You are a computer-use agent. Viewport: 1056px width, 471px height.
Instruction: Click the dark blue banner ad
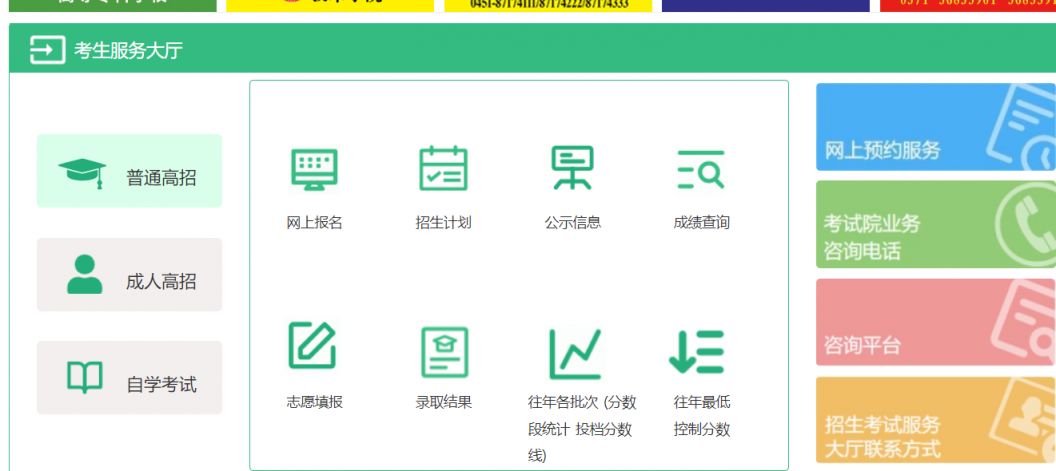pyautogui.click(x=766, y=5)
